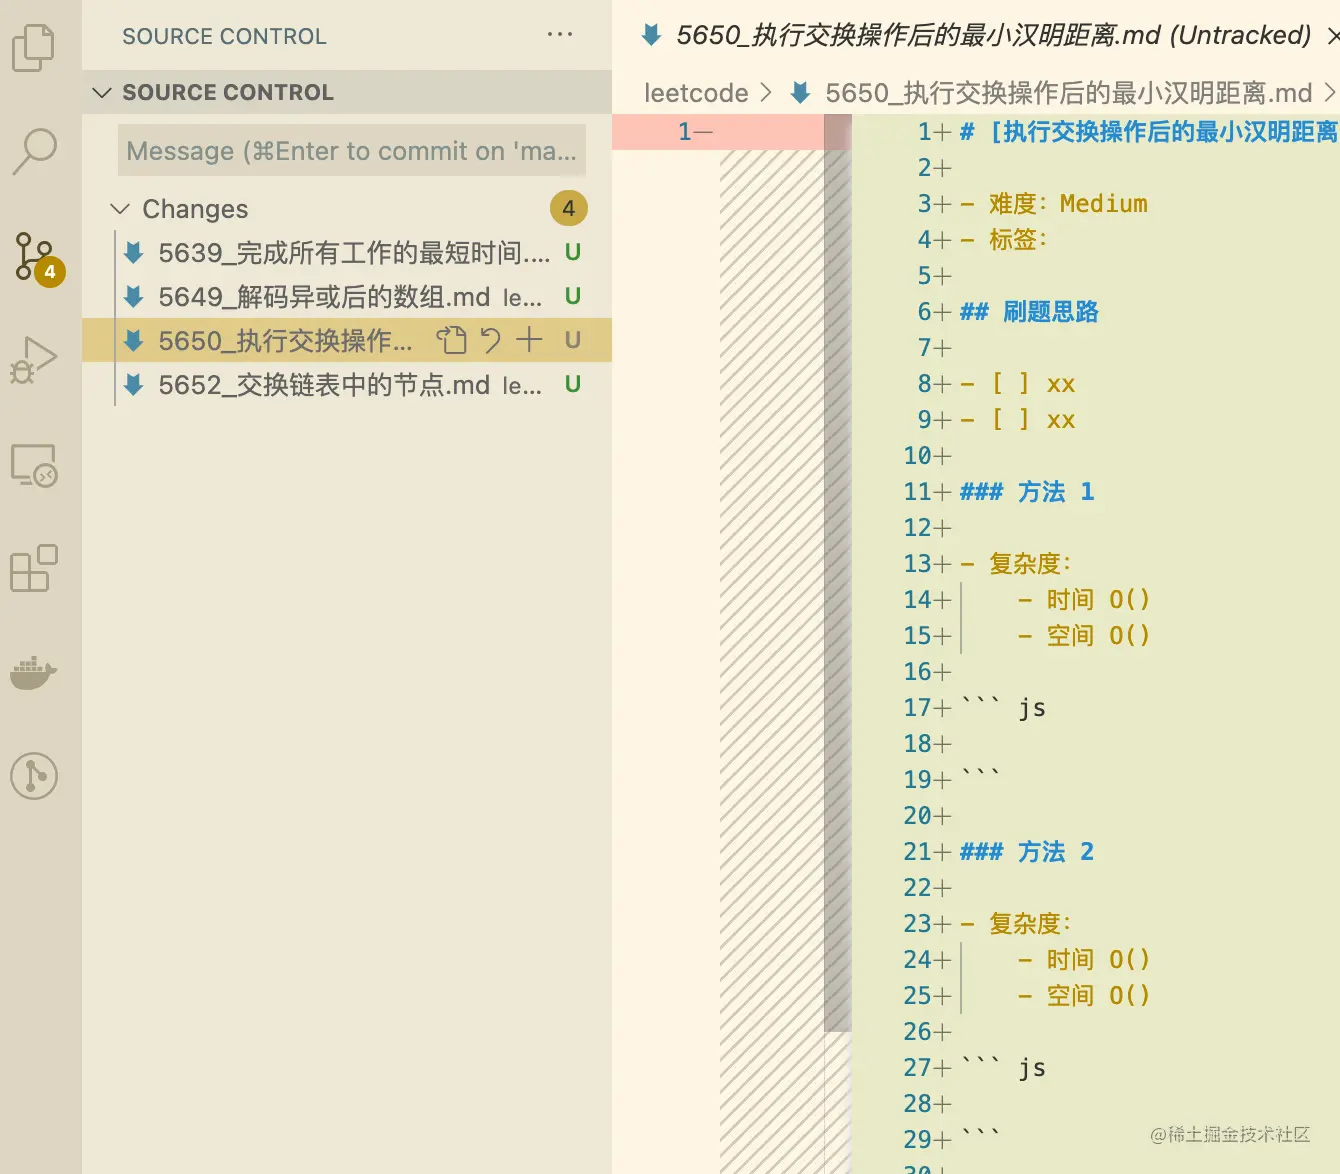Click the ``` js code fence on line 27
This screenshot has height=1174, width=1340.
[x=1003, y=1068]
